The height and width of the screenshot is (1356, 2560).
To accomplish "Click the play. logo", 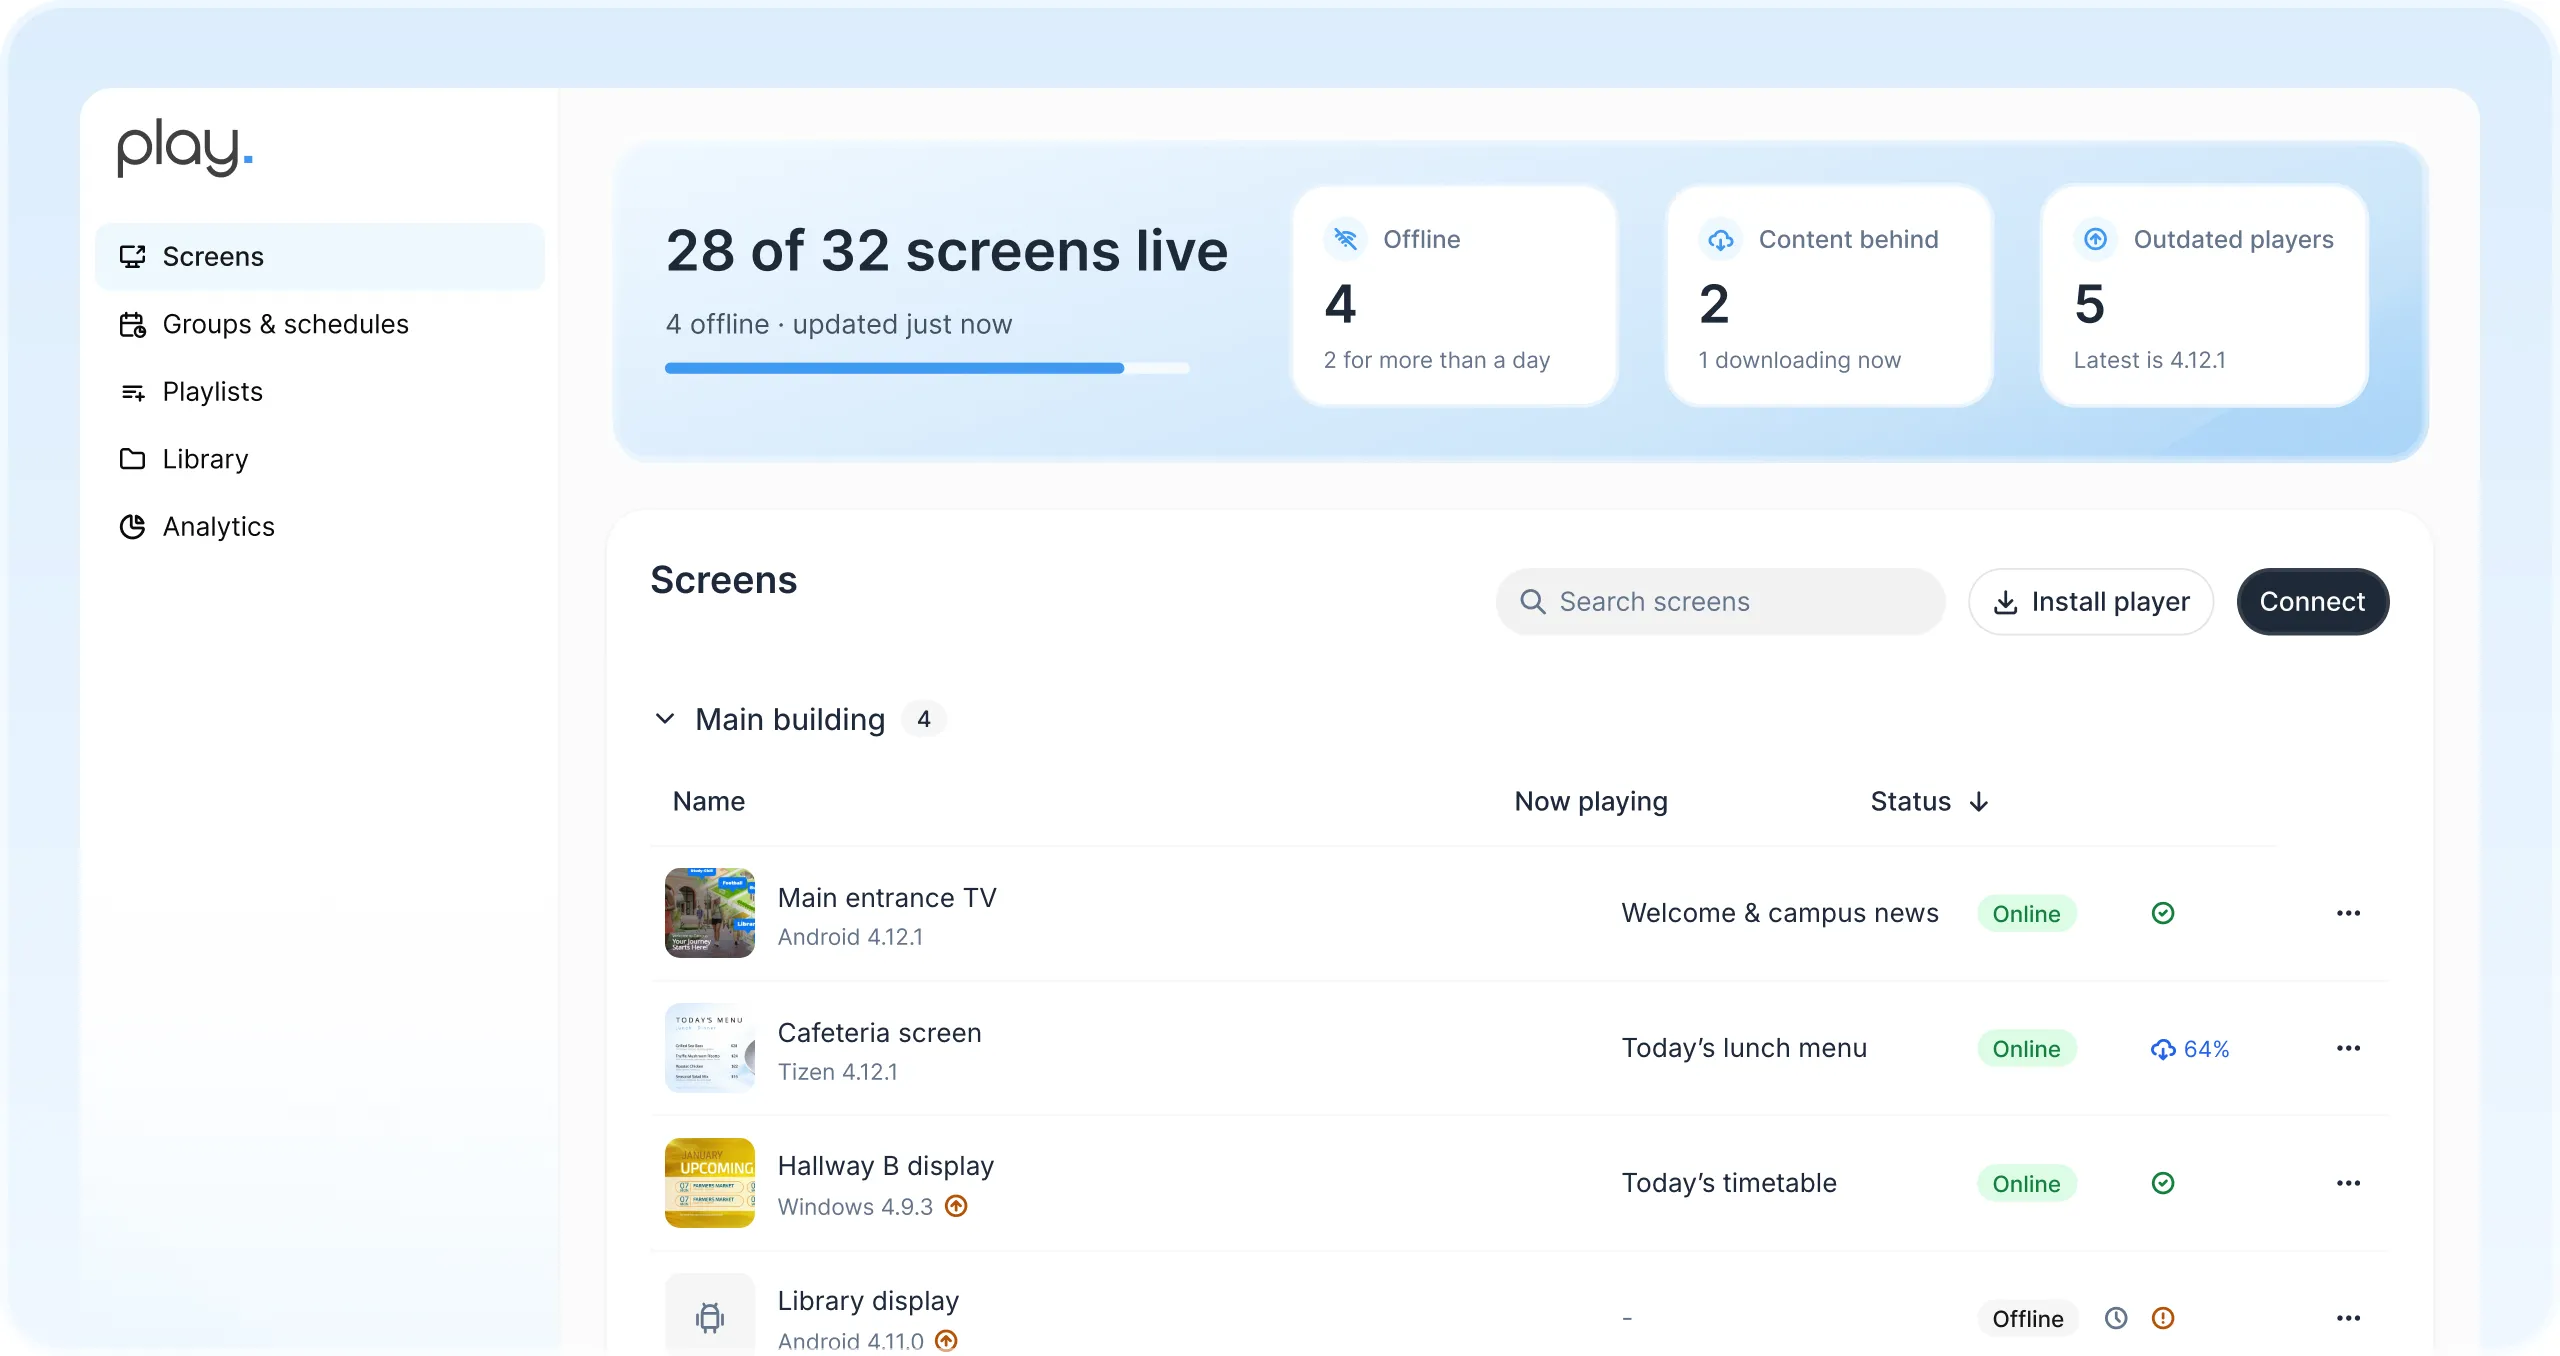I will pos(185,148).
